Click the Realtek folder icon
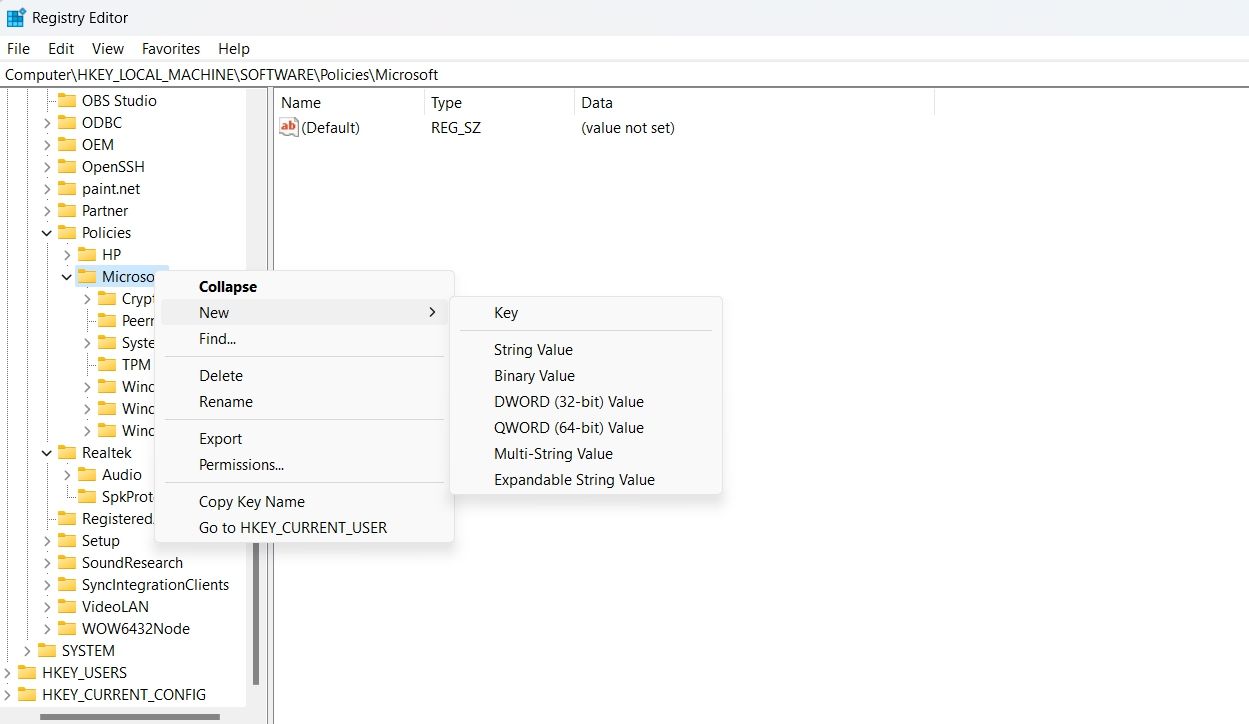This screenshot has width=1249, height=724. [x=67, y=452]
